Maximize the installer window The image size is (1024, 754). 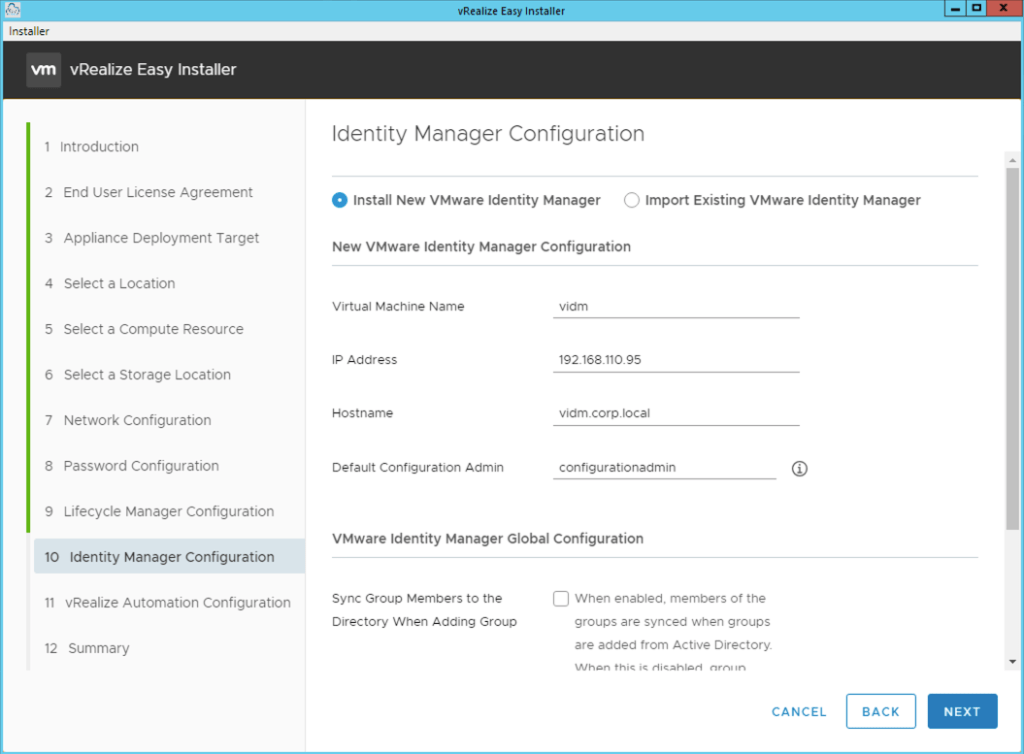tap(977, 9)
